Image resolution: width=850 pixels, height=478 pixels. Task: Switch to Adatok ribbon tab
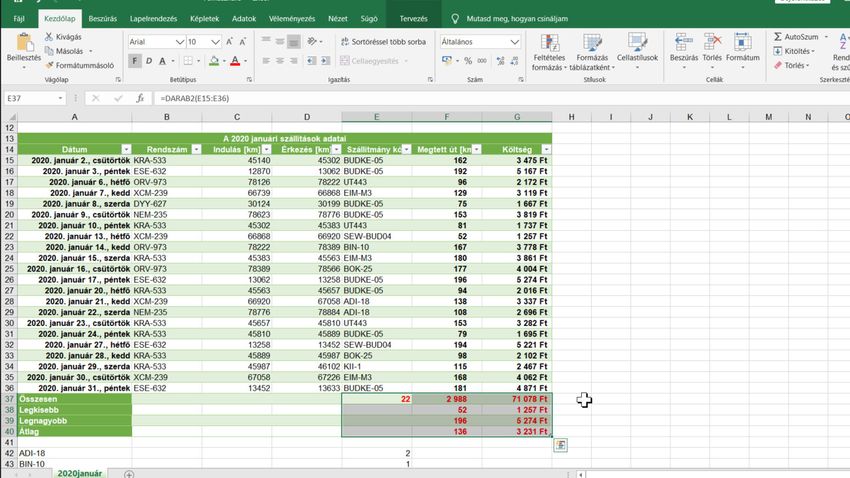click(244, 18)
